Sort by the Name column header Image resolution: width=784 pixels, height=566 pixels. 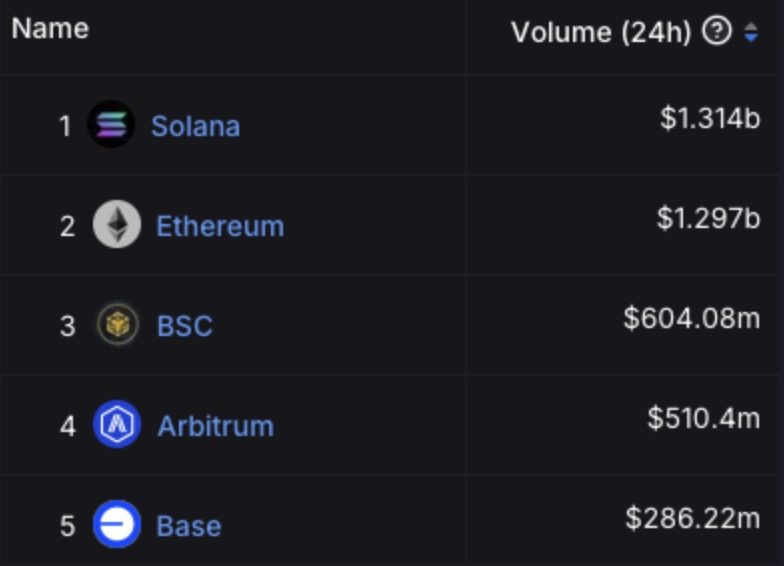click(x=50, y=28)
